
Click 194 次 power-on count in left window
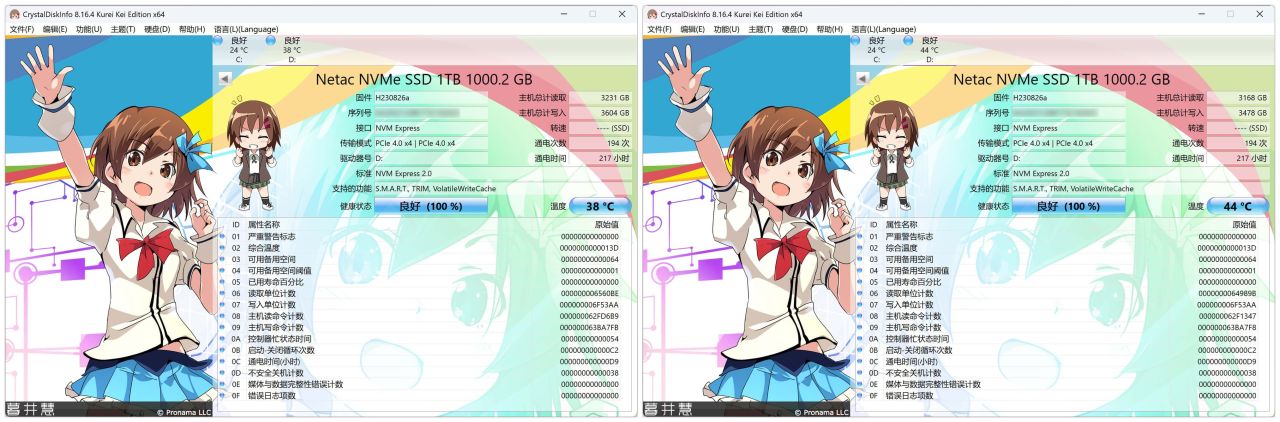(x=600, y=143)
